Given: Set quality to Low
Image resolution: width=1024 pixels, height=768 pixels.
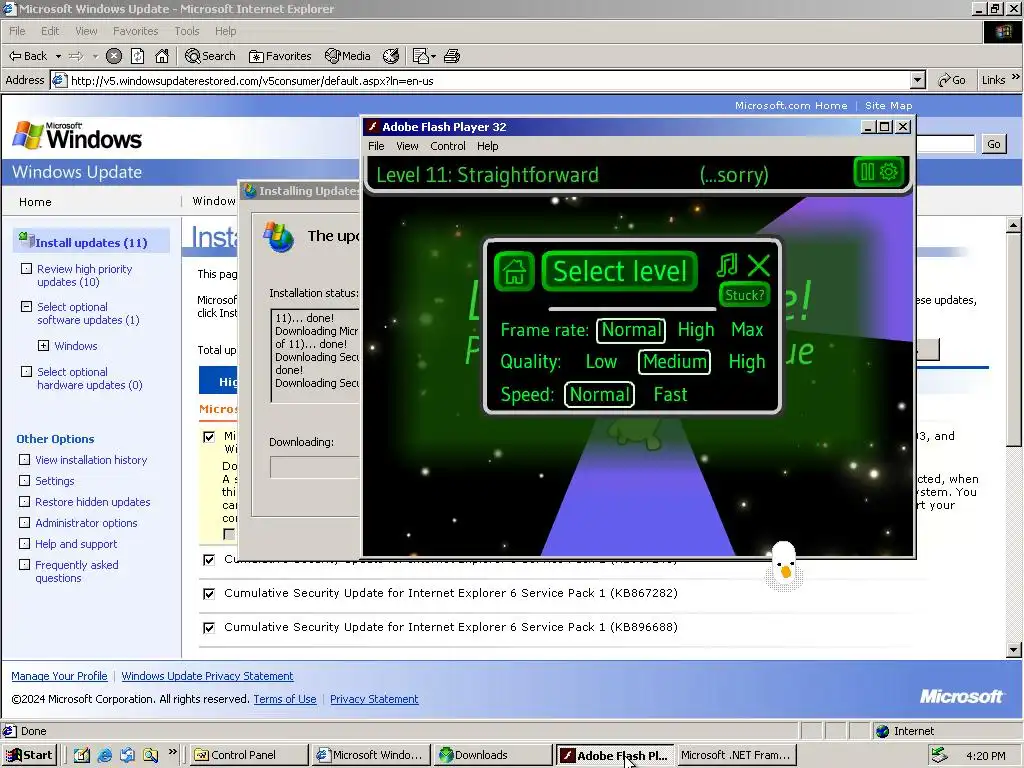Looking at the screenshot, I should pos(601,362).
